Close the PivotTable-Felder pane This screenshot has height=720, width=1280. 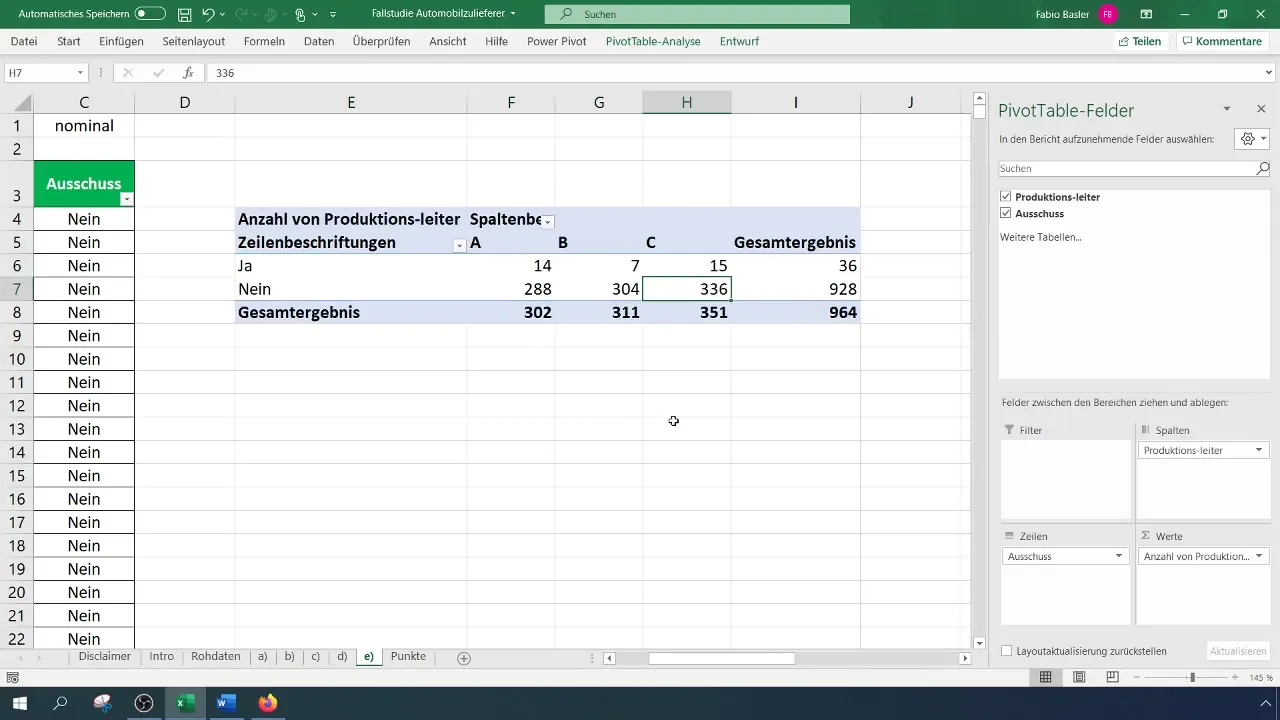pyautogui.click(x=1261, y=108)
